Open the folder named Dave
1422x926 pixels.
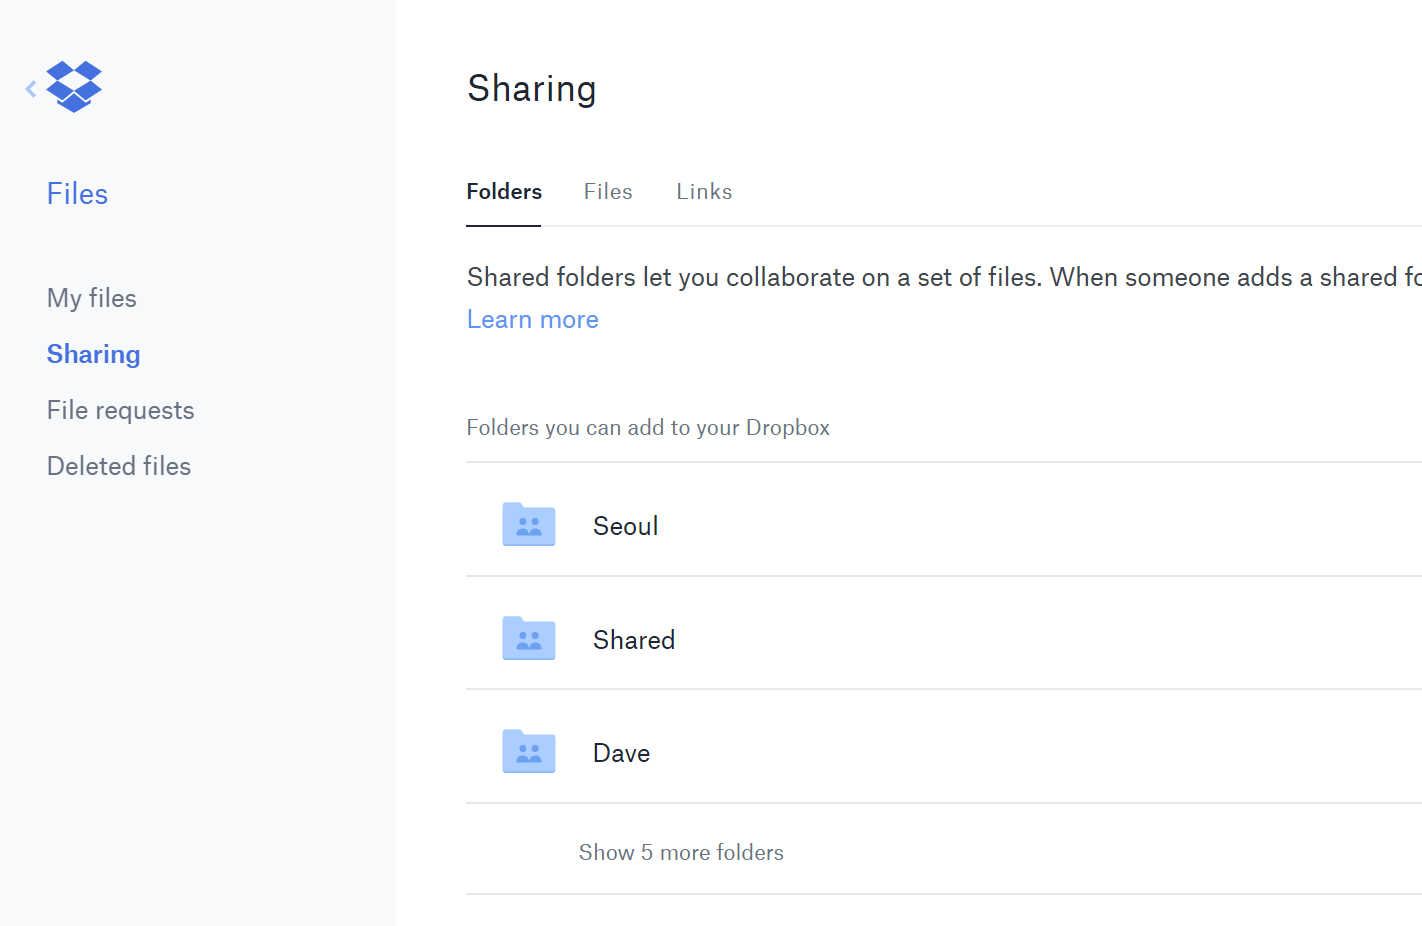tap(621, 753)
